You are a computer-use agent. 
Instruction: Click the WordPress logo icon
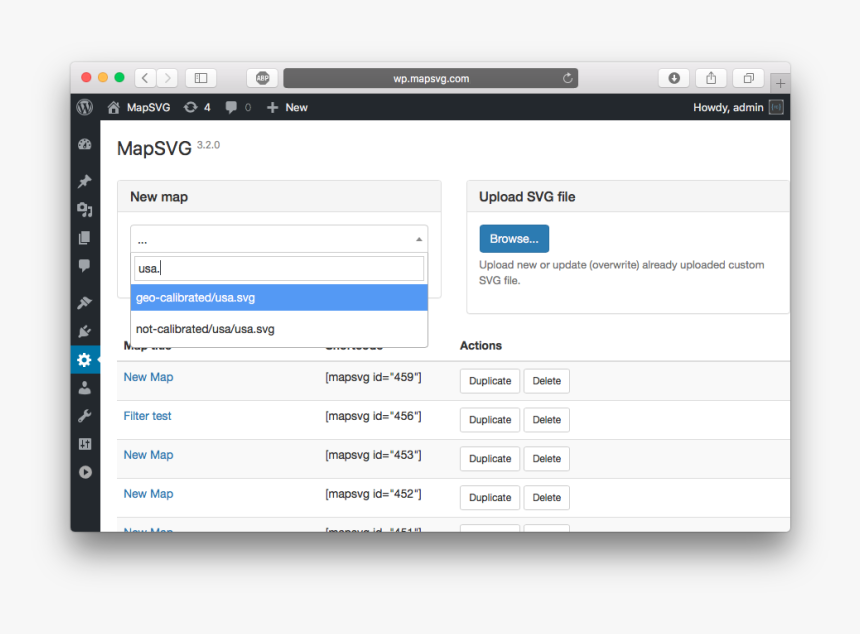coord(84,107)
